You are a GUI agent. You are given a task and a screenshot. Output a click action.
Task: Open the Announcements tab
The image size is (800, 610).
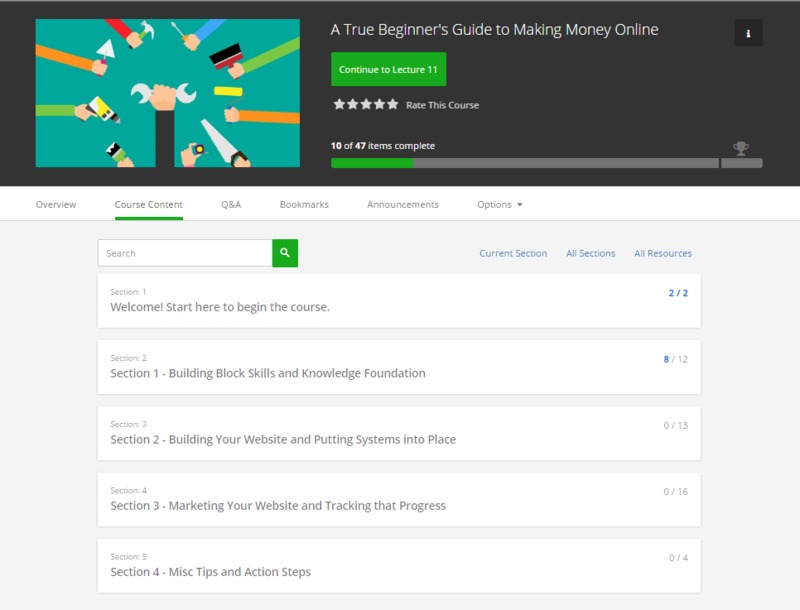pyautogui.click(x=403, y=205)
